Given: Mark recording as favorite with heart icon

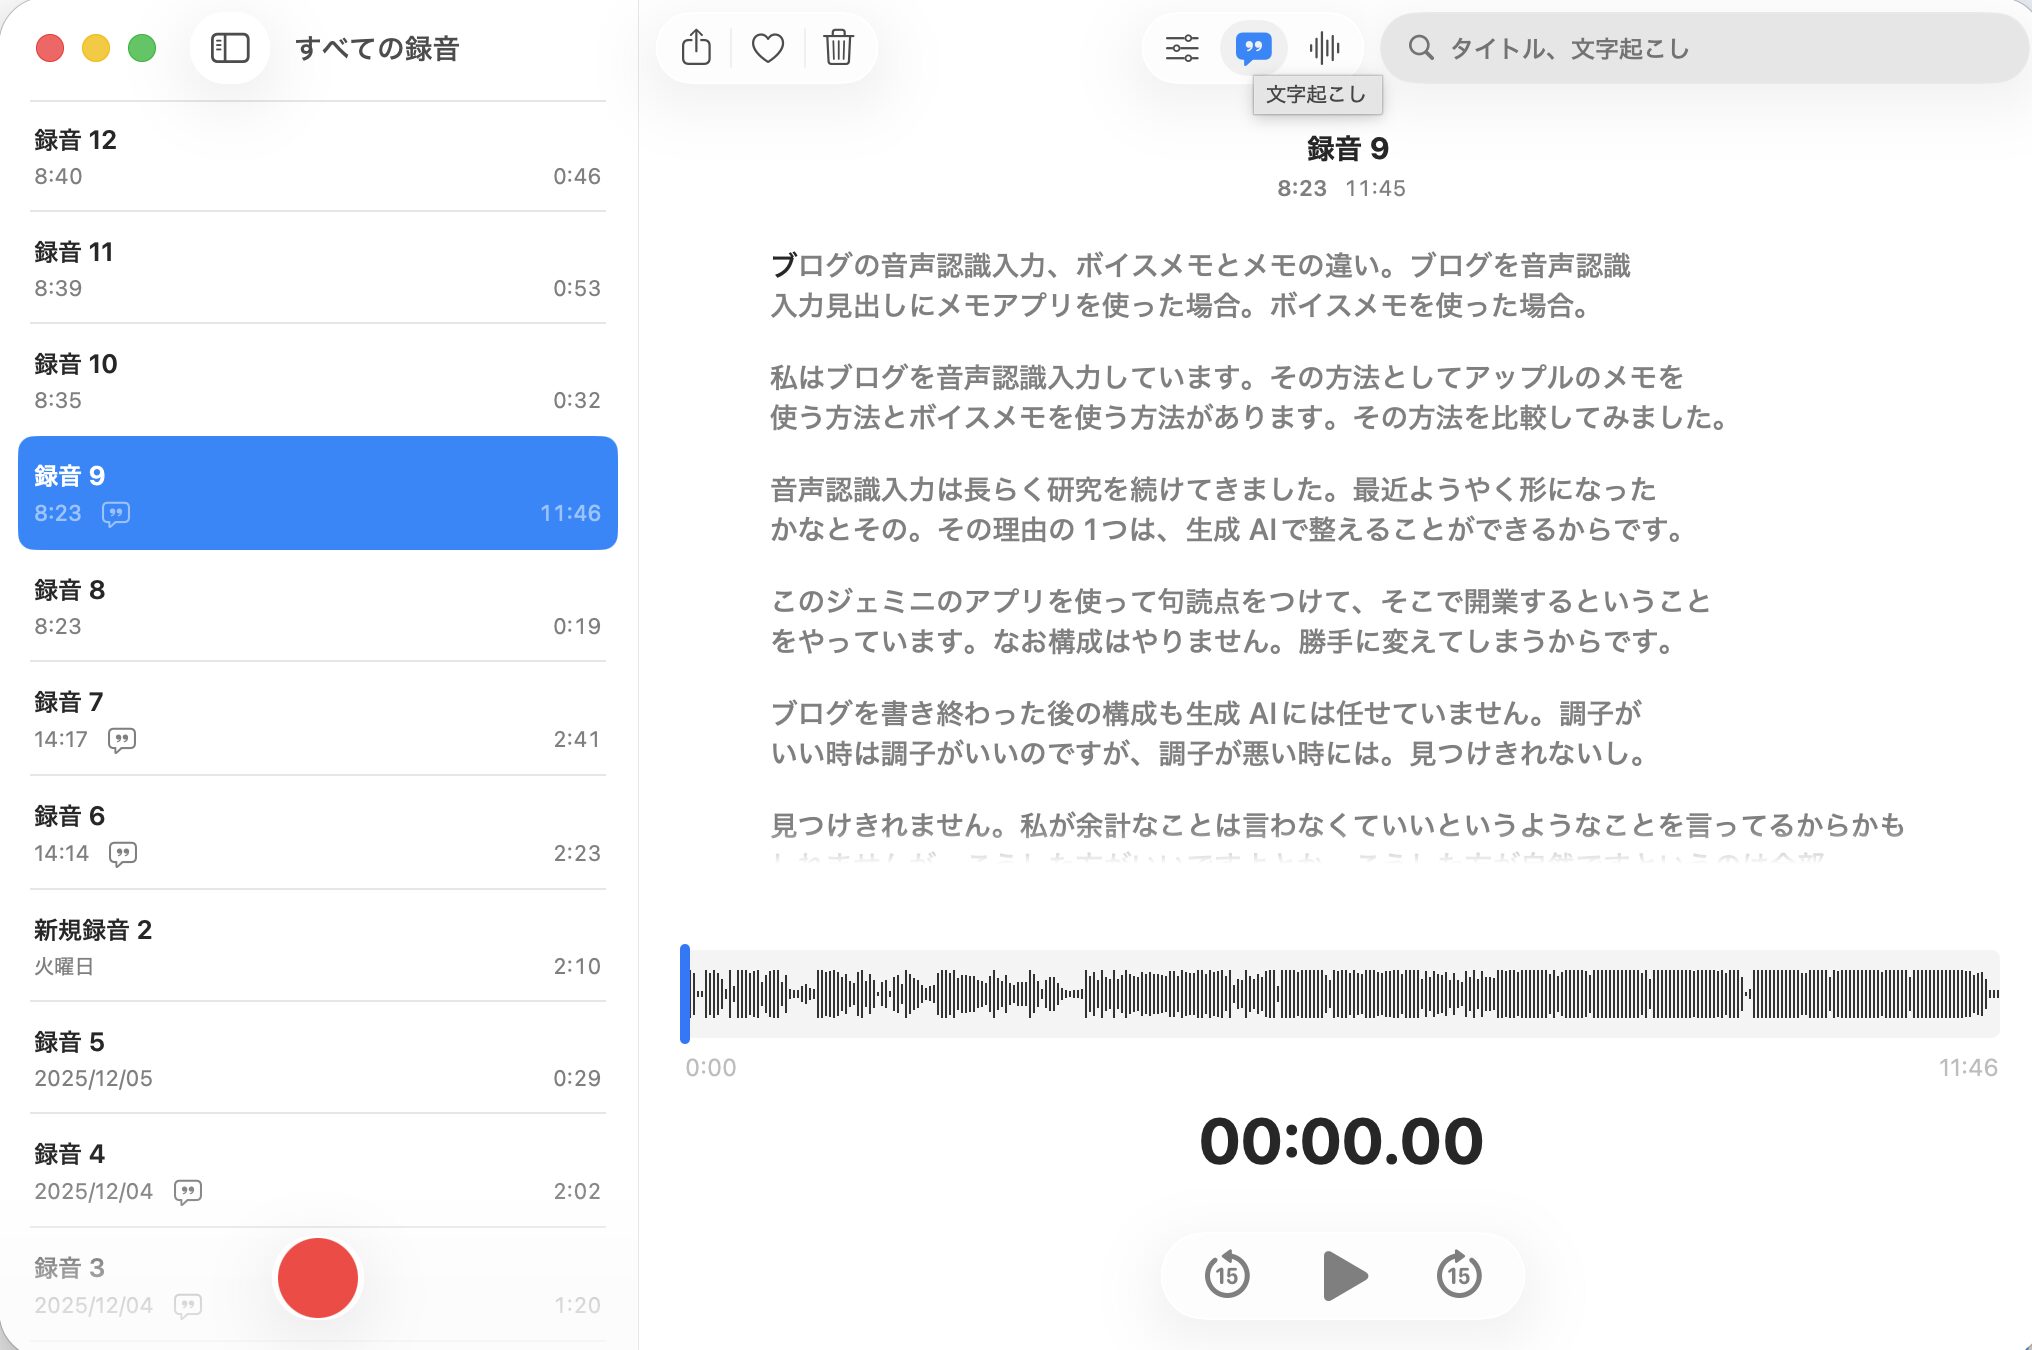Looking at the screenshot, I should (x=767, y=48).
